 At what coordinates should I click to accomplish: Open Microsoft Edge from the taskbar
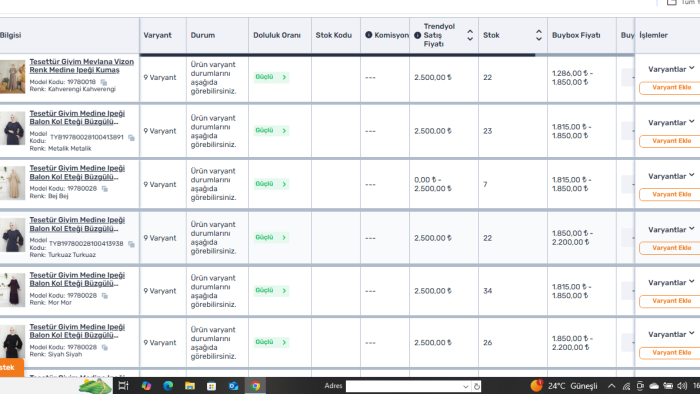coord(168,386)
